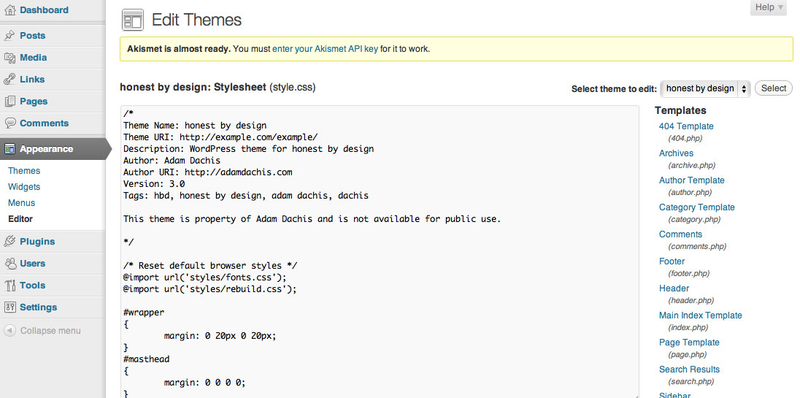This screenshot has height=398, width=800.
Task: Click the Plugins plug icon
Action: click(x=10, y=242)
